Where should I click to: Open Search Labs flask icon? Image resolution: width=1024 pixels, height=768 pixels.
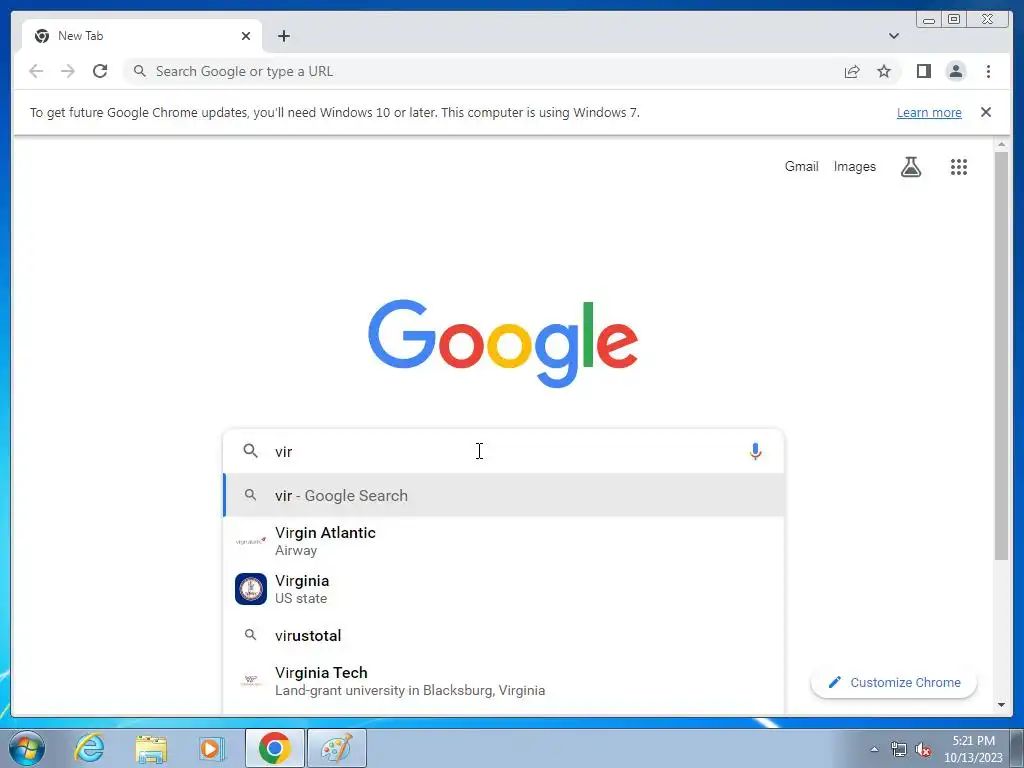click(x=911, y=167)
